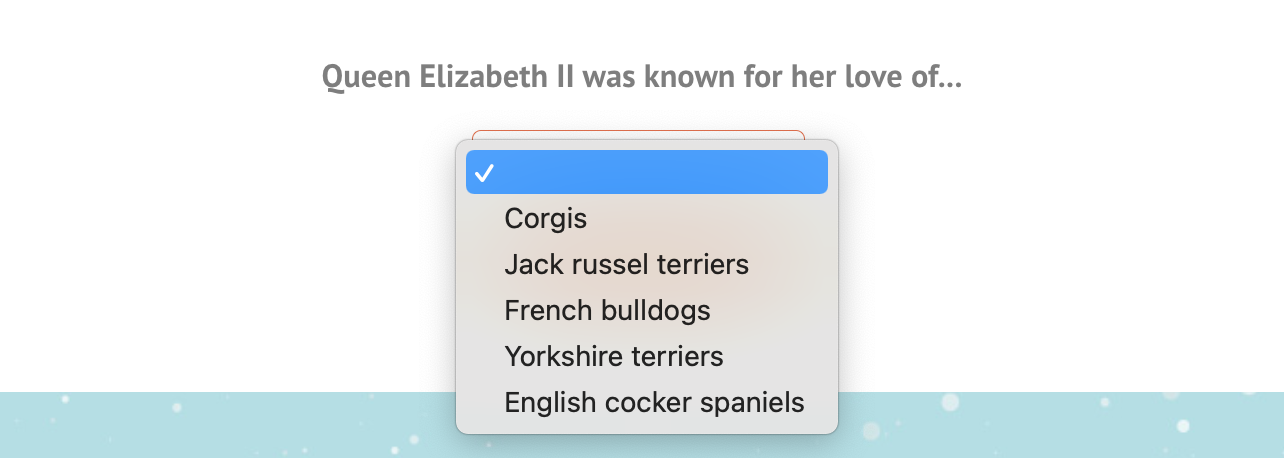Click the white checkmark beside empty entry
This screenshot has height=458, width=1284.
[x=485, y=173]
